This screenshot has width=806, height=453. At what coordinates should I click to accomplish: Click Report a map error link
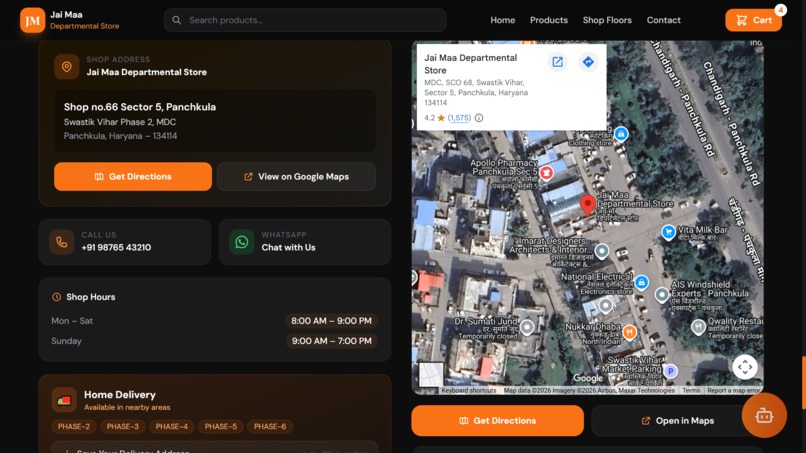point(734,390)
